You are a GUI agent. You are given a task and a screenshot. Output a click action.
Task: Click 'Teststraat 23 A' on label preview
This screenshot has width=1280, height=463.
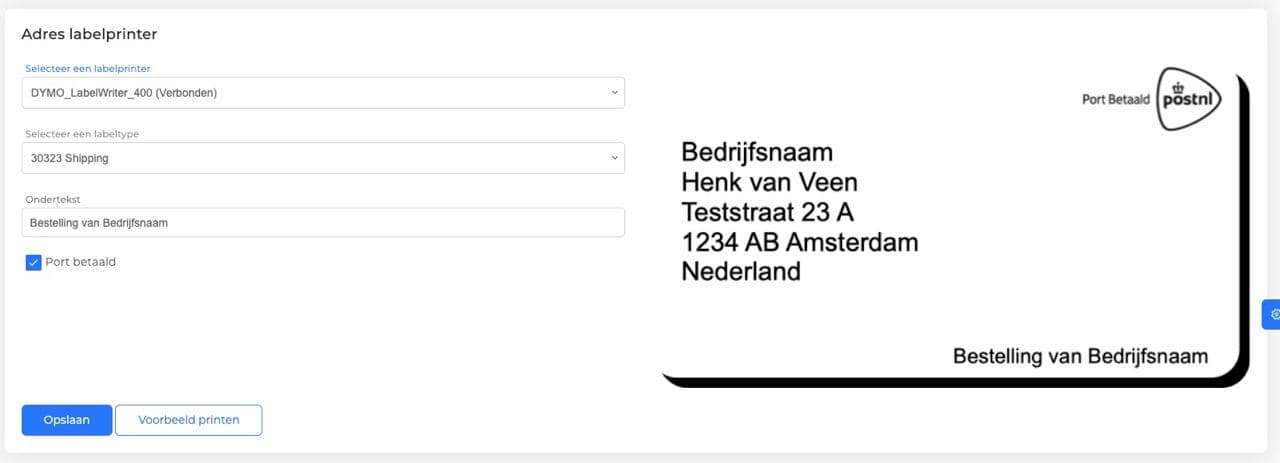point(767,212)
